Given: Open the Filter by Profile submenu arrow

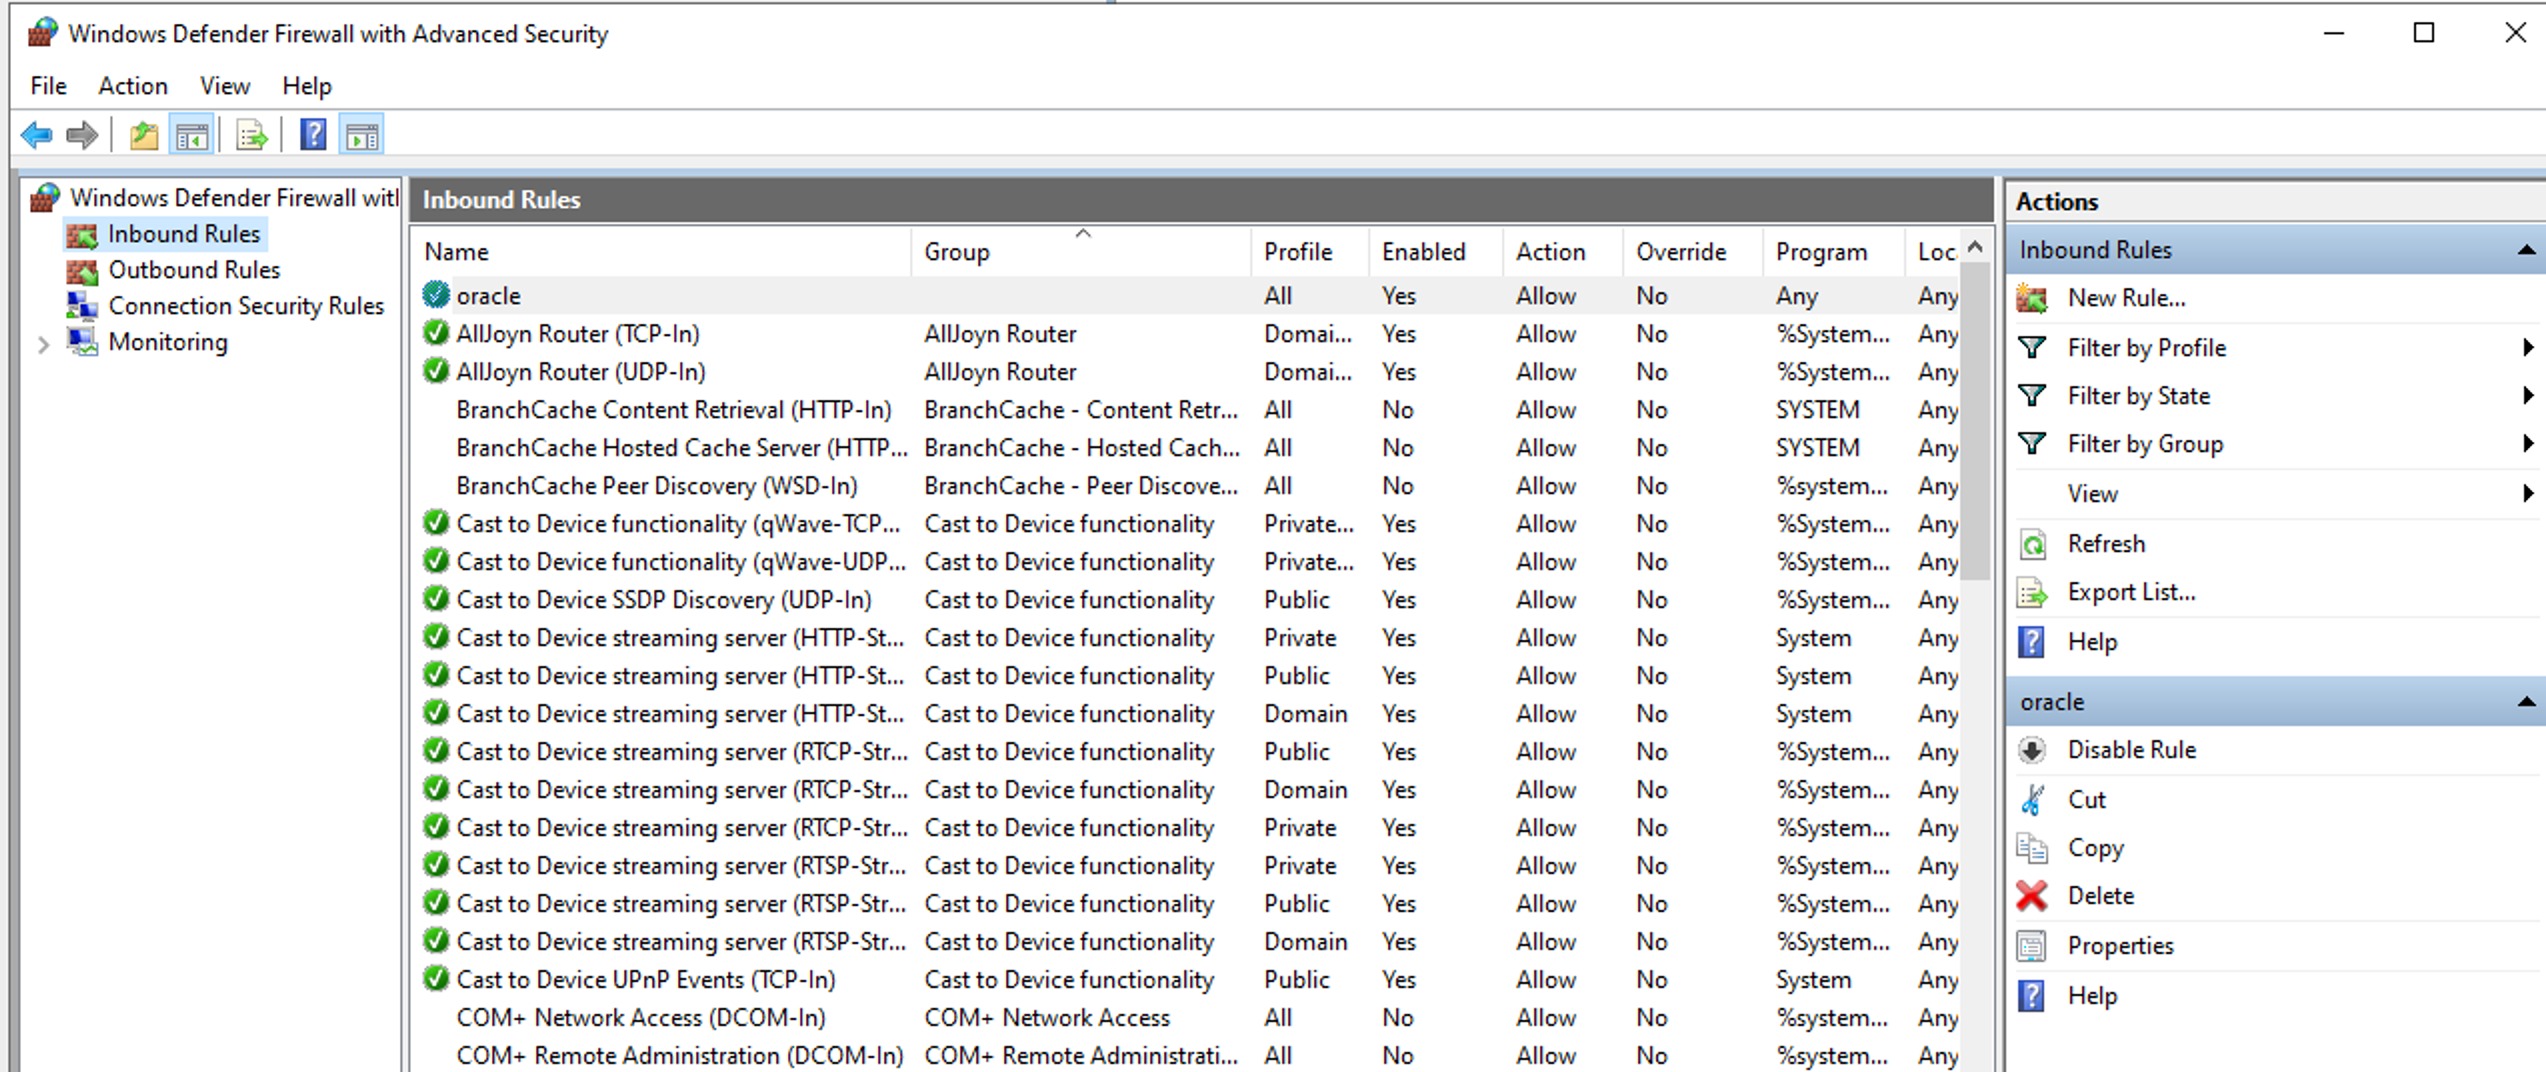Looking at the screenshot, I should tap(2528, 347).
